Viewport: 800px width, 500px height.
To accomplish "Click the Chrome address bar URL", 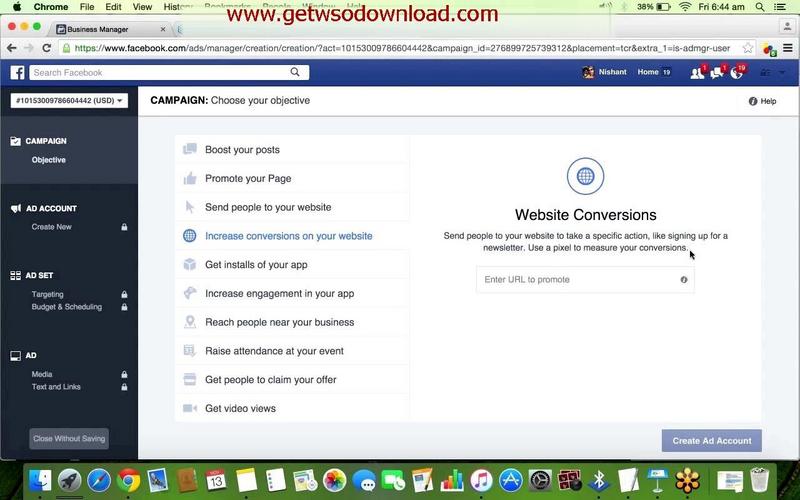I will coord(402,48).
